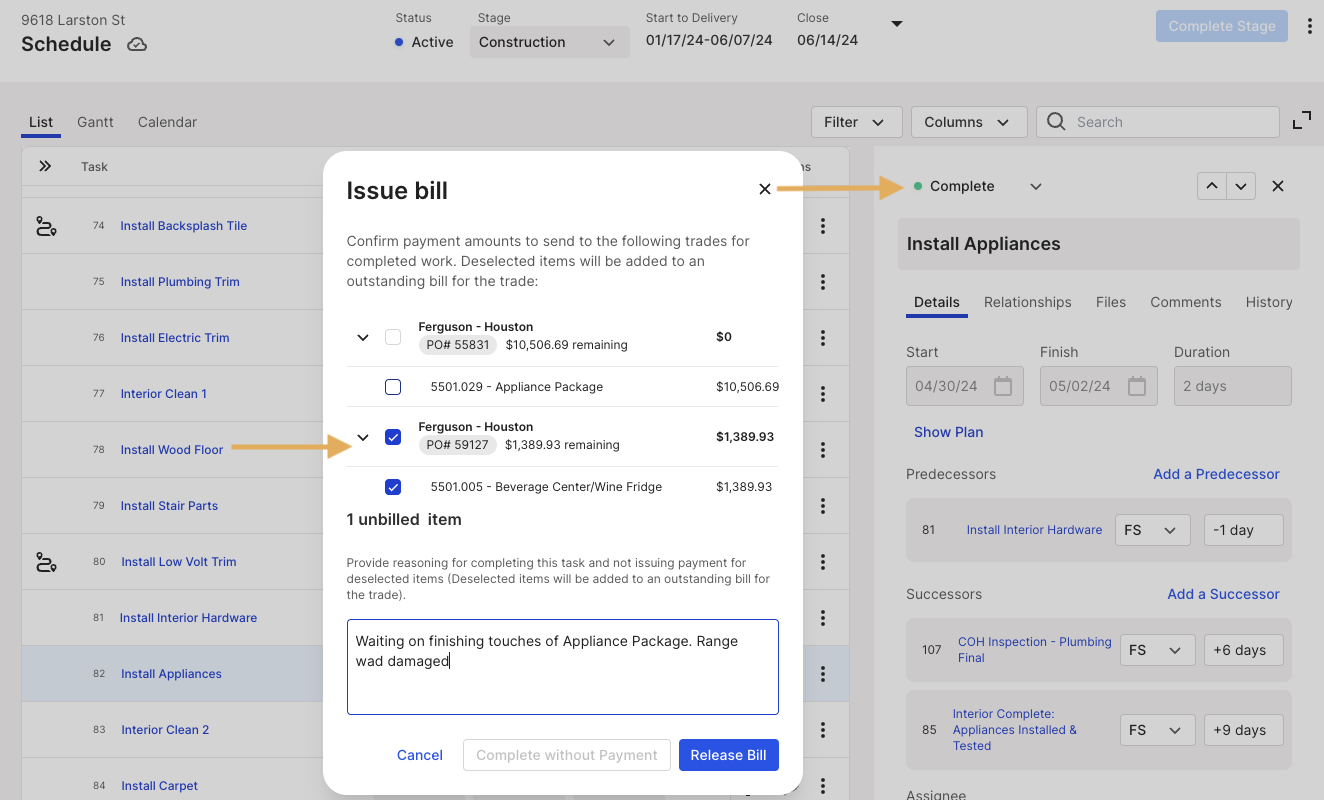Open the calendar picker for Start date
Screen dimensions: 1324x800
click(x=1002, y=386)
